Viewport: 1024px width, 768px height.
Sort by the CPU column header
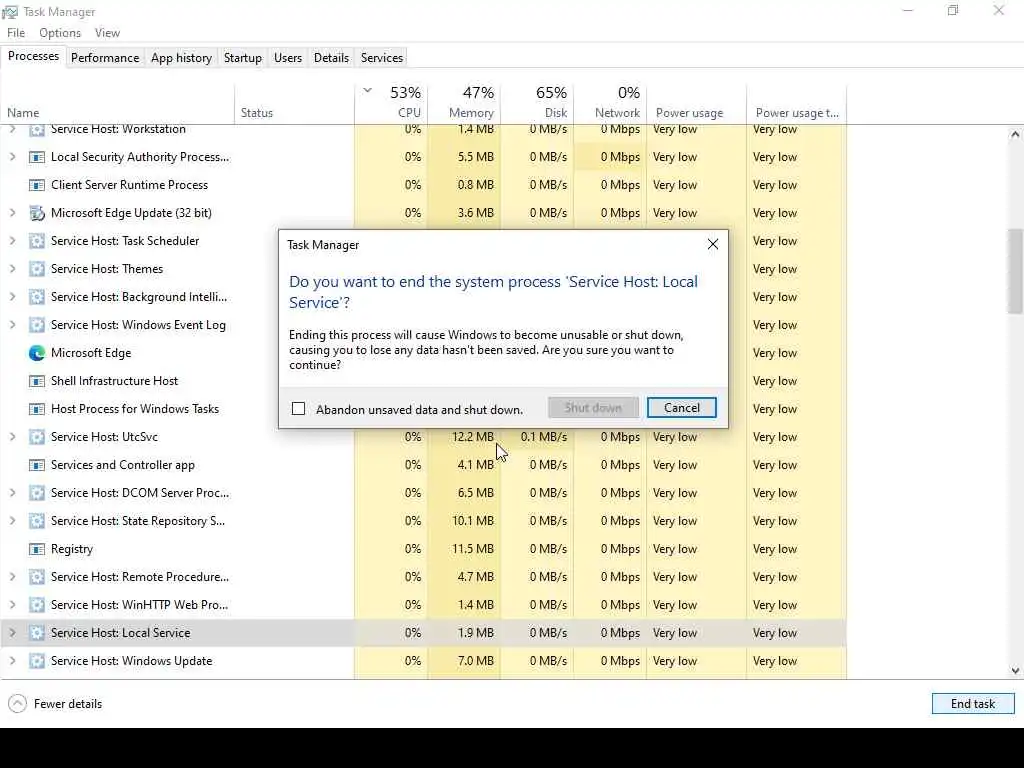coord(391,103)
